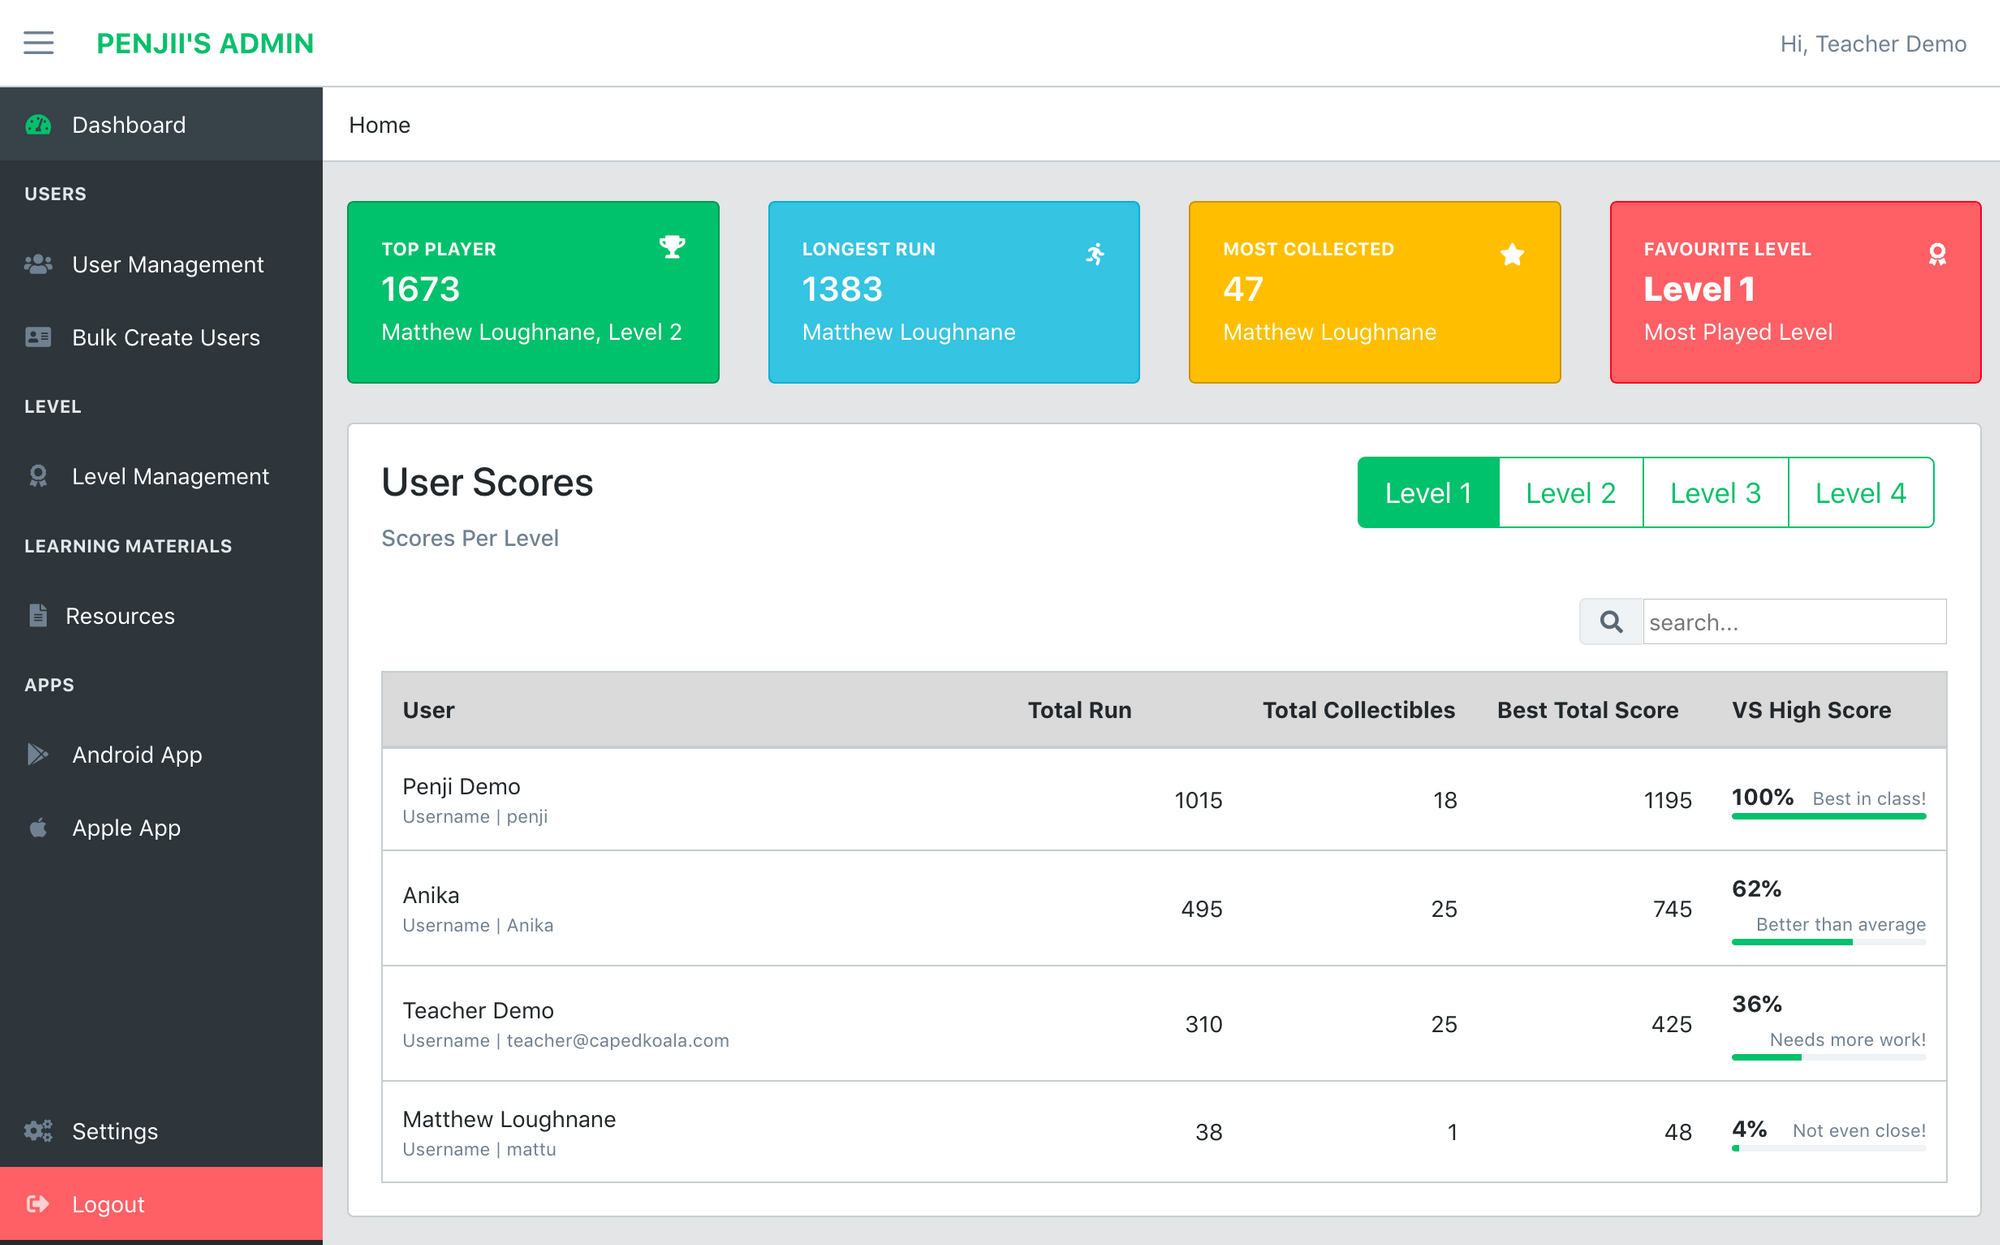Click the Apple App logo icon

(x=38, y=827)
